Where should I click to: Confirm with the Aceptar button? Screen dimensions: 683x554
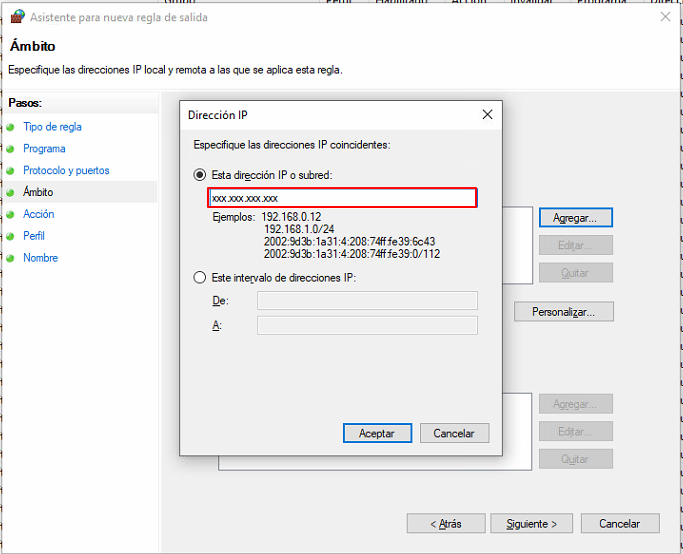(x=377, y=433)
